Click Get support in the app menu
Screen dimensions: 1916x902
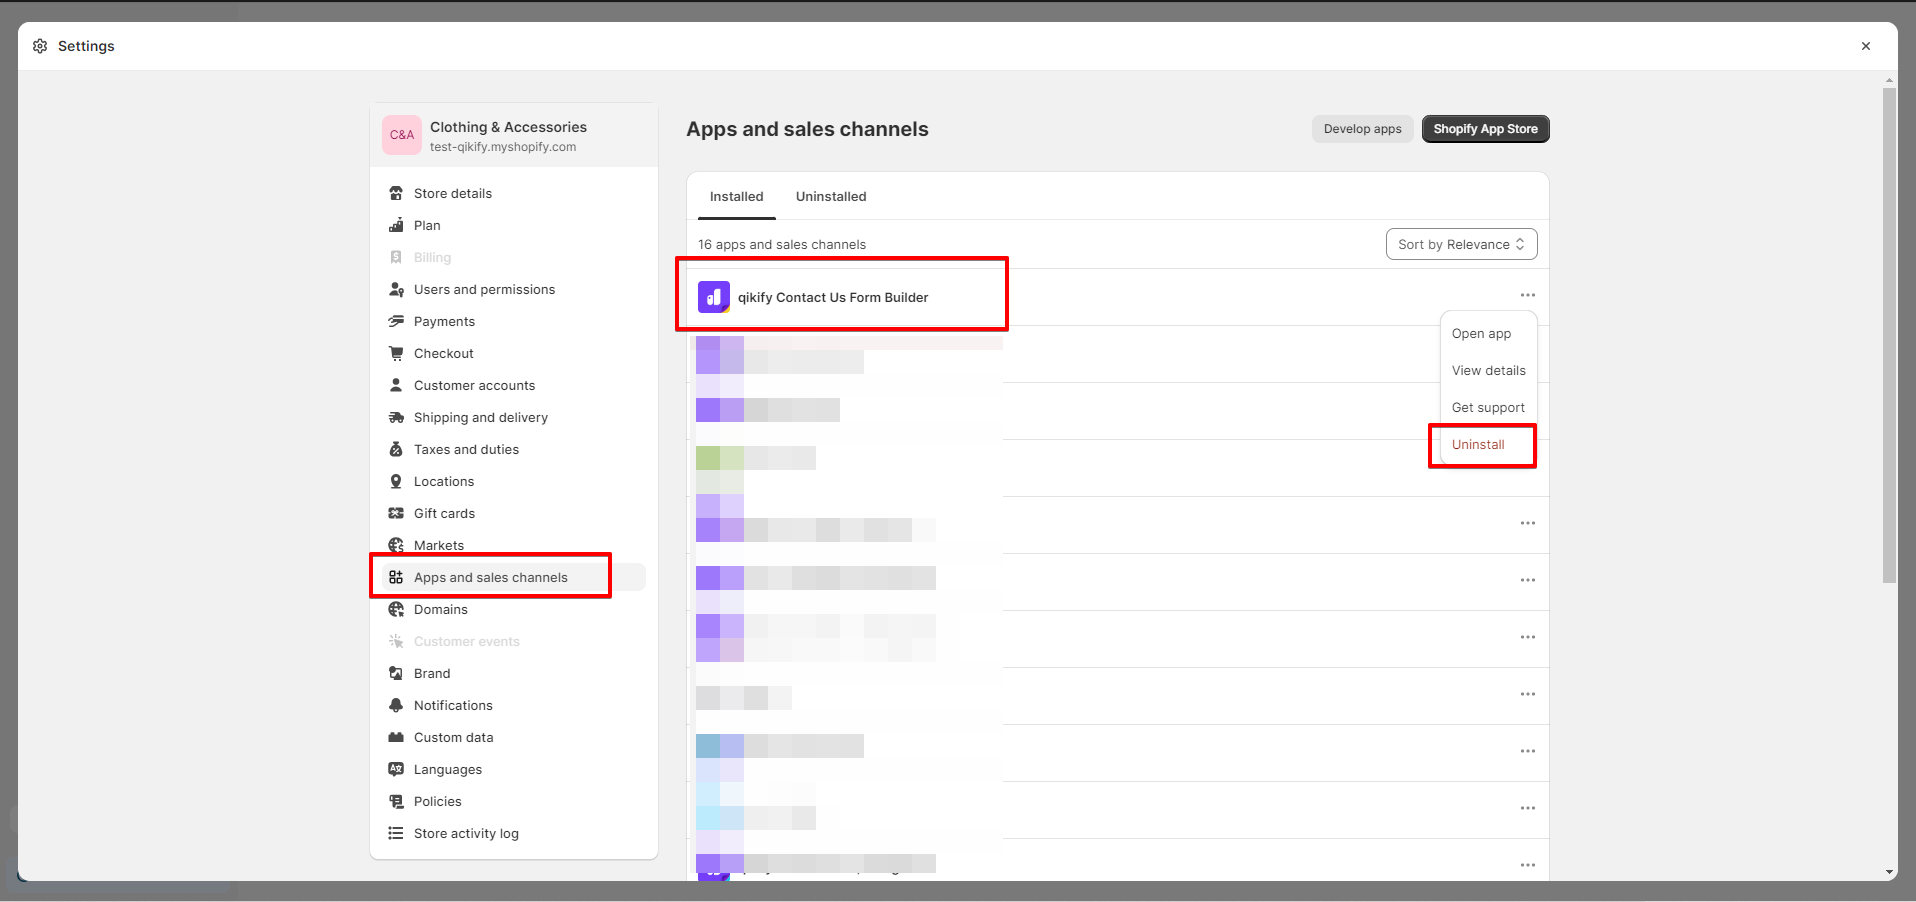1488,408
